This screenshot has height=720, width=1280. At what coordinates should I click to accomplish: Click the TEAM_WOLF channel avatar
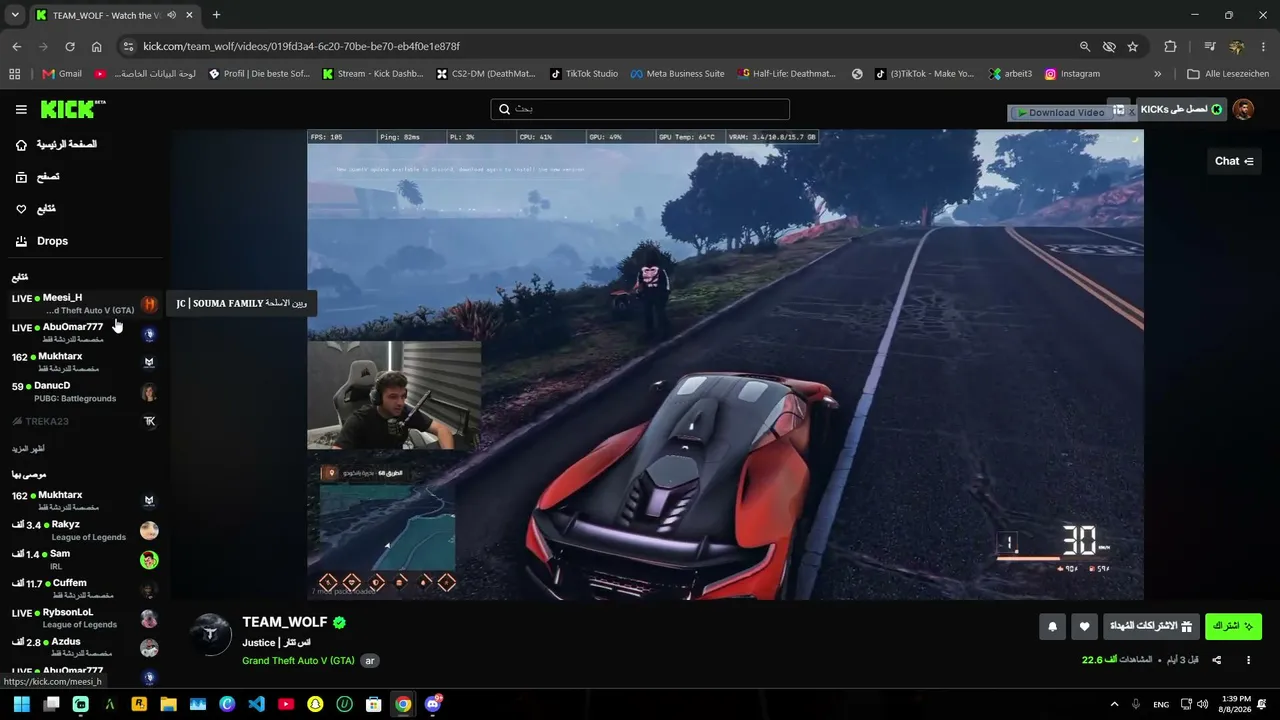[211, 634]
